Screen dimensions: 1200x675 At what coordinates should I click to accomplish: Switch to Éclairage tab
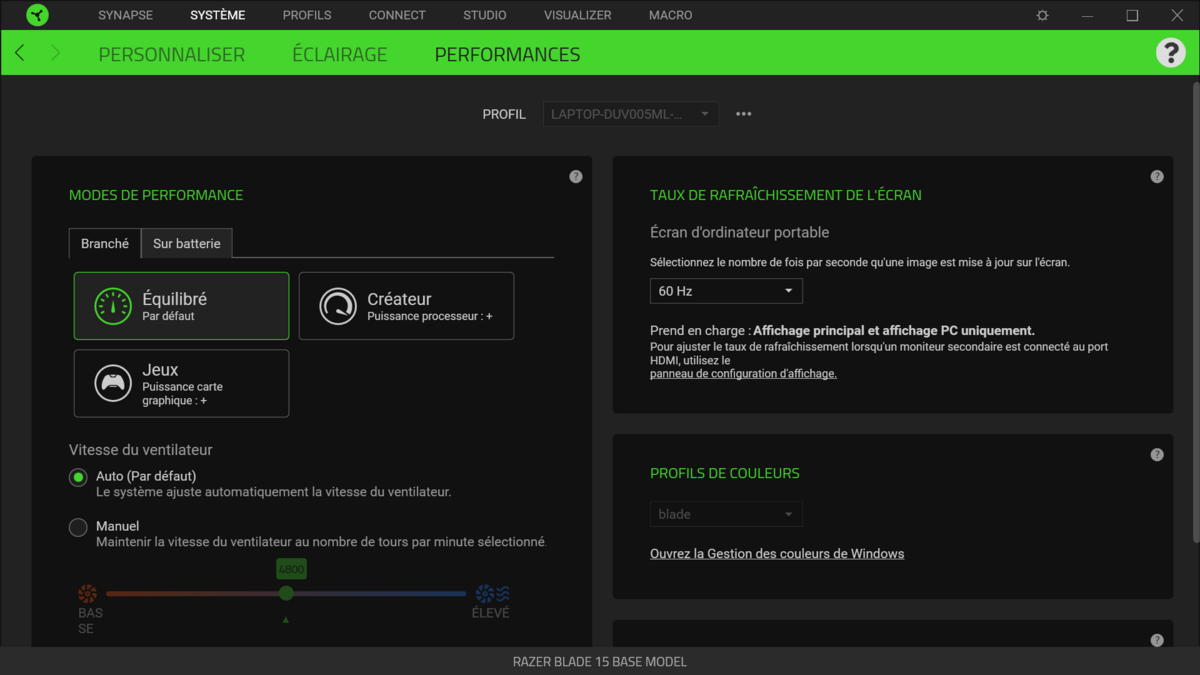(x=340, y=54)
